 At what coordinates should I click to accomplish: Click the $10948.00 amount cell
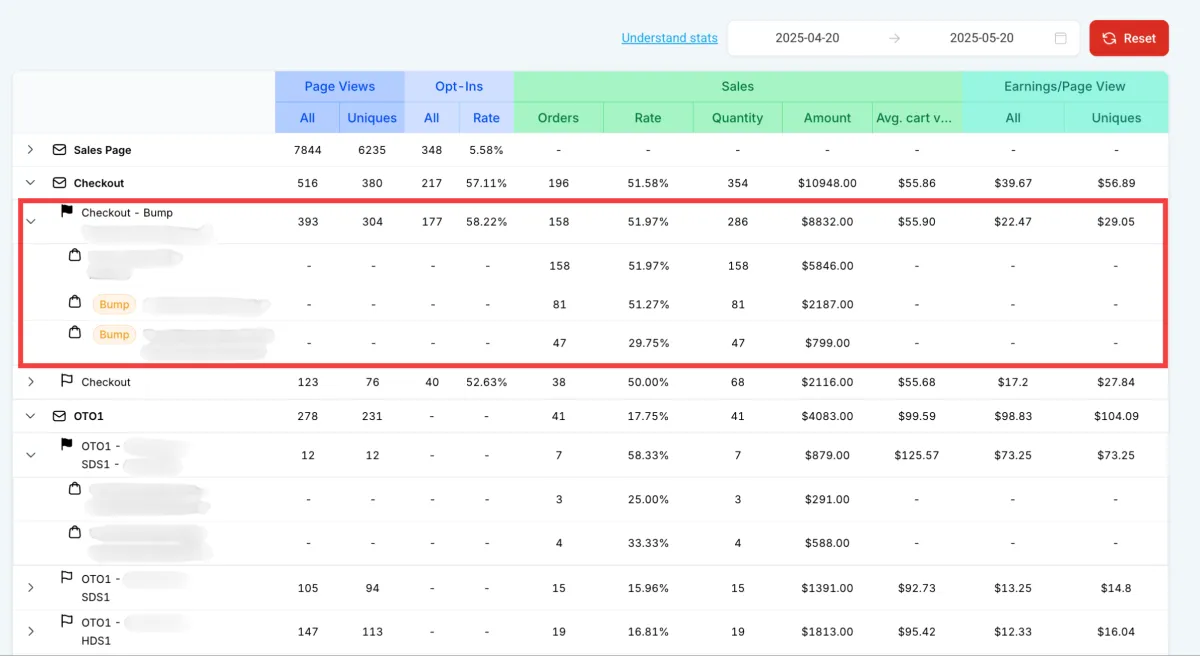point(828,183)
